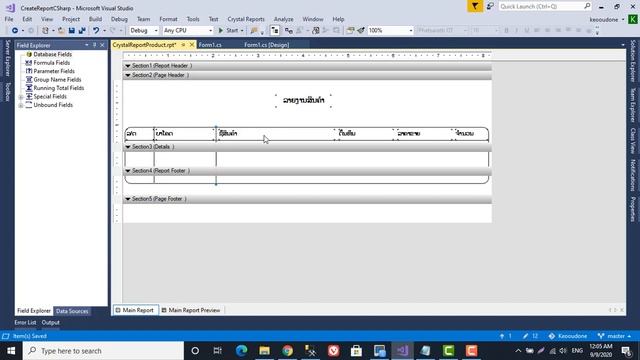Collapse Section2 Page Header triangle

pyautogui.click(x=128, y=76)
